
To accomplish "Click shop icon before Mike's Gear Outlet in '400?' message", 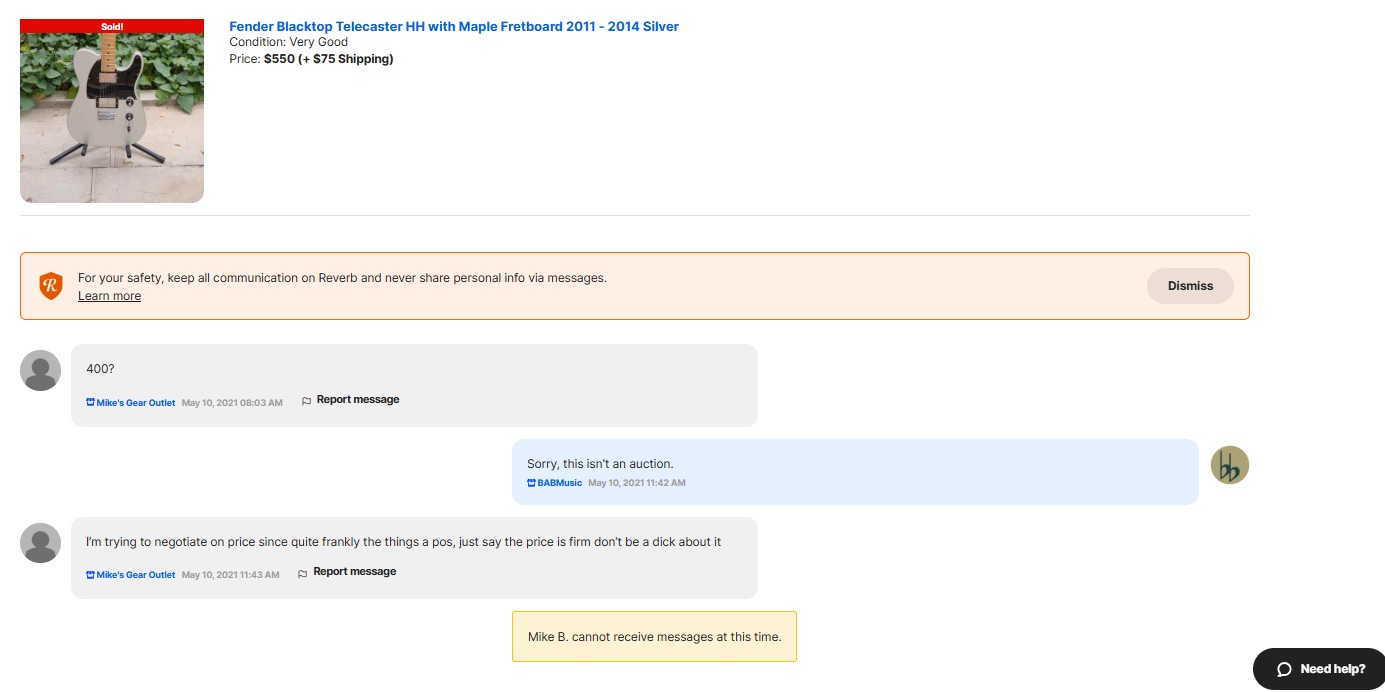I will click(x=90, y=403).
